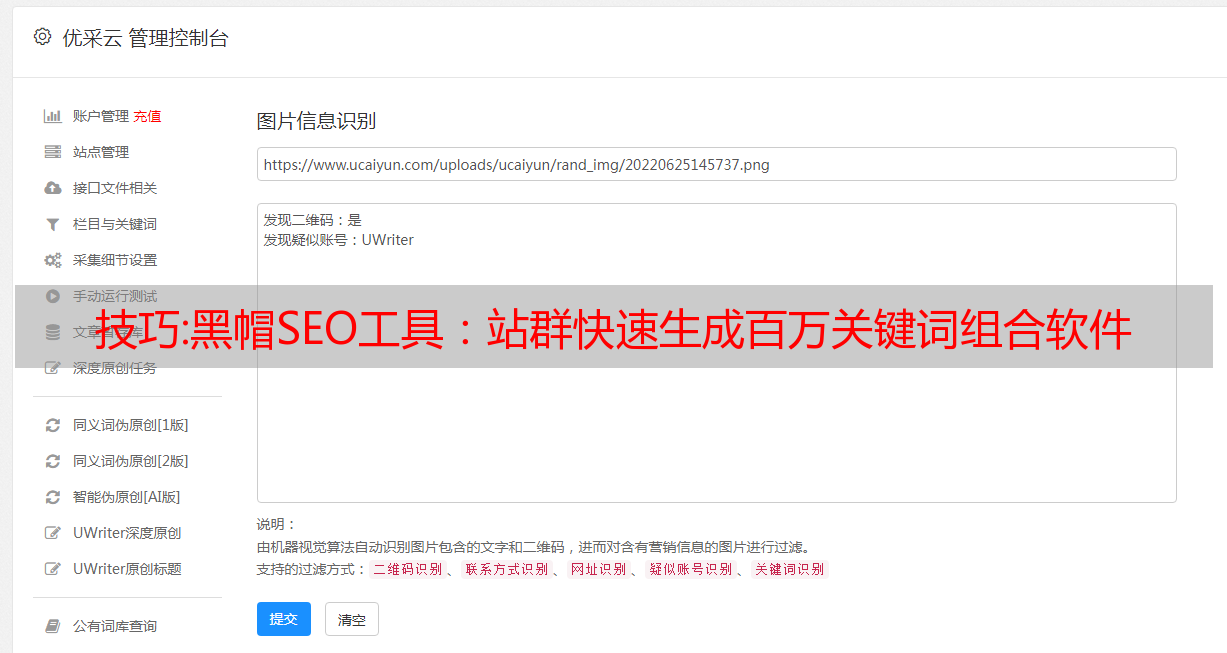This screenshot has width=1227, height=653.
Task: Click the 疑似账号识别 tag
Action: tap(690, 569)
